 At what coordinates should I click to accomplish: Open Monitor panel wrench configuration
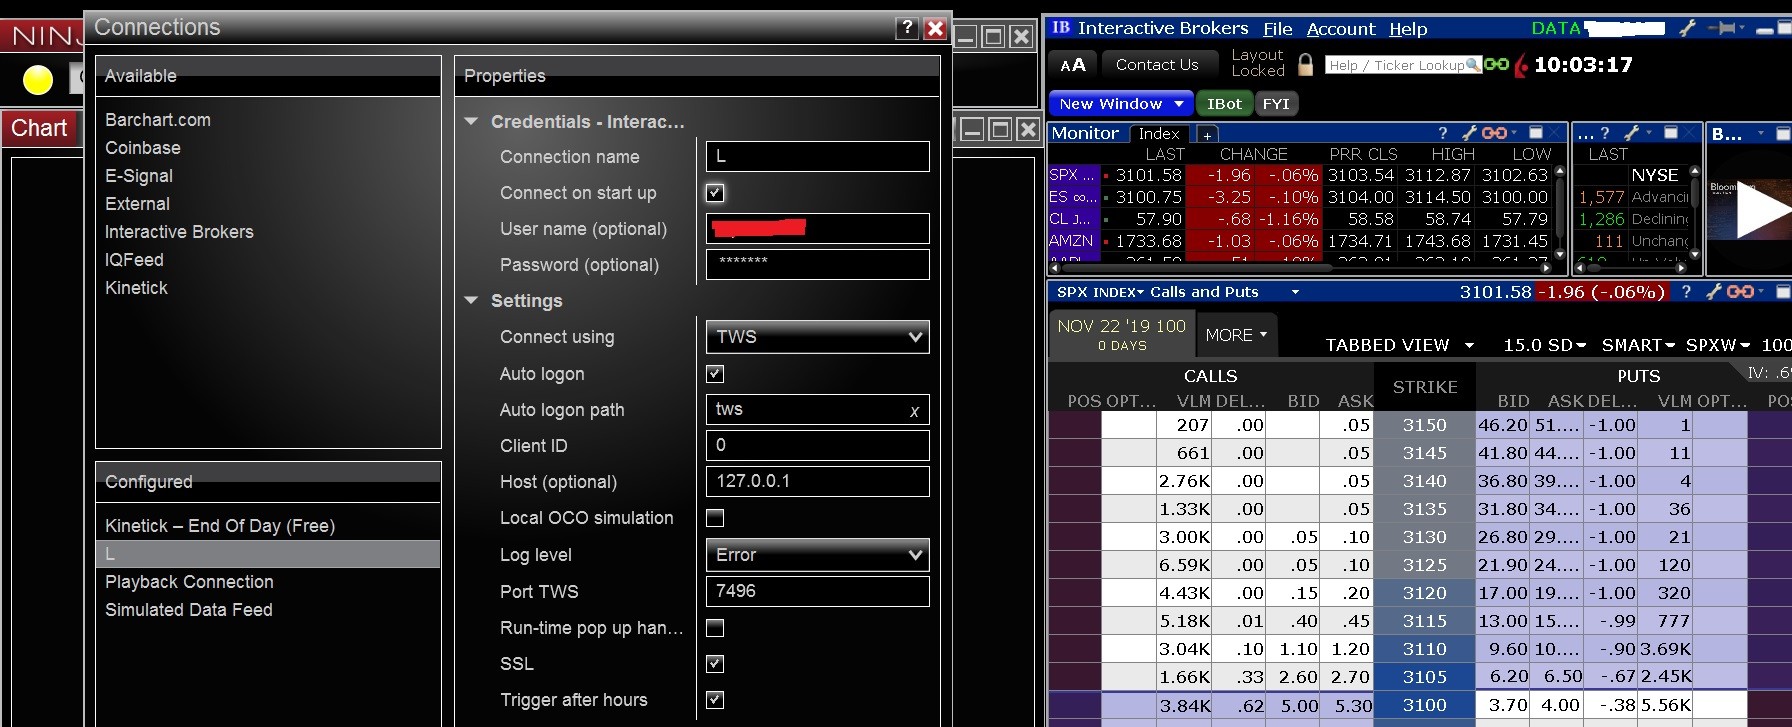point(1469,133)
